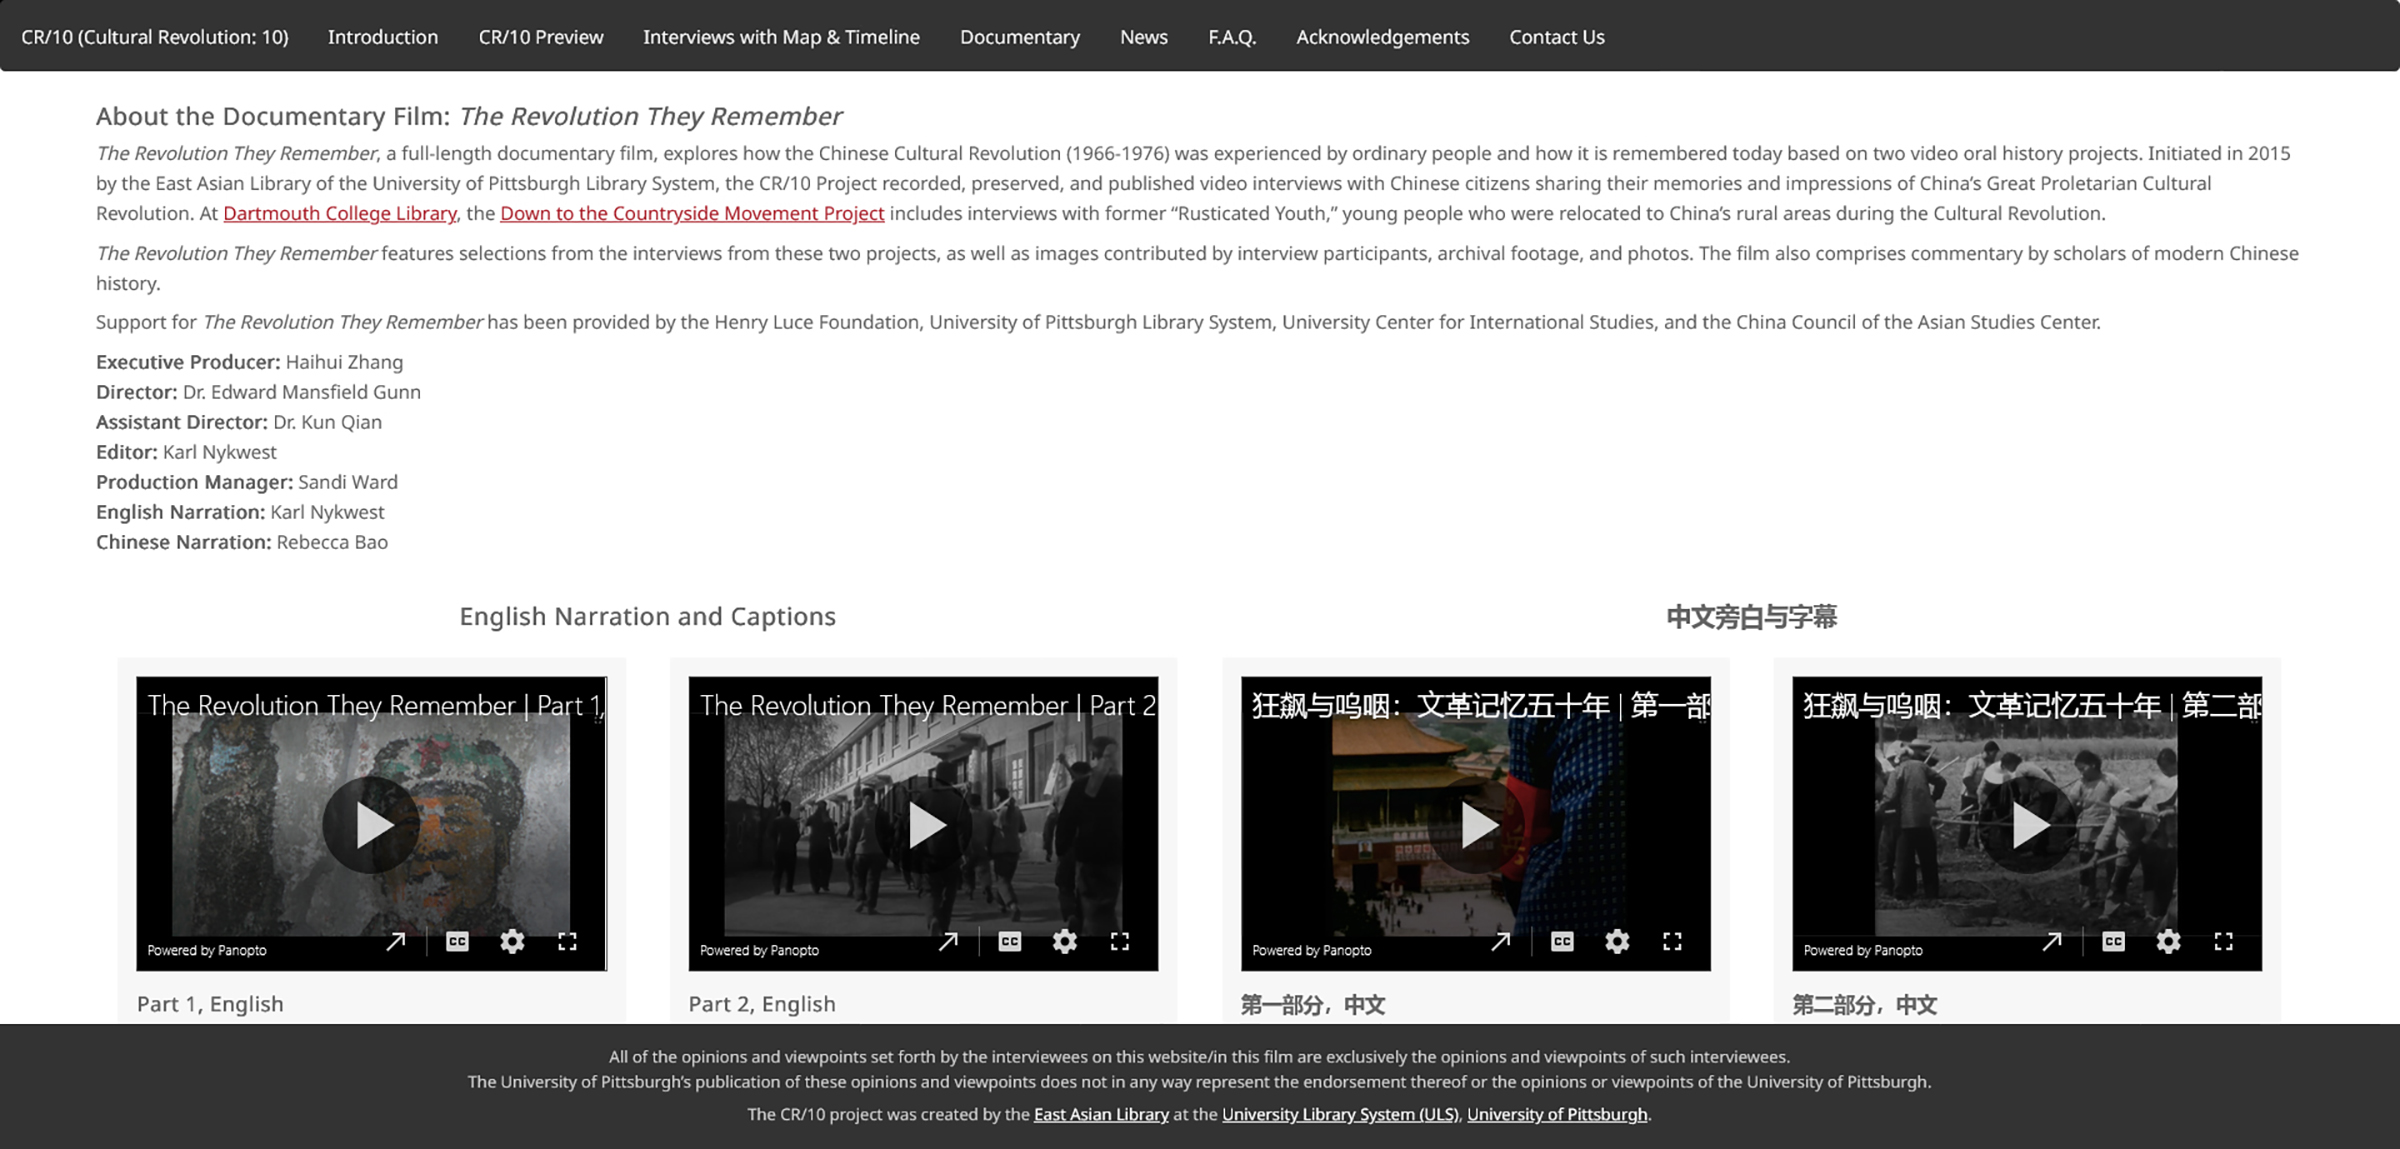The image size is (2400, 1149).
Task: Toggle captions CC icon on Part 1 video
Action: pyautogui.click(x=457, y=941)
